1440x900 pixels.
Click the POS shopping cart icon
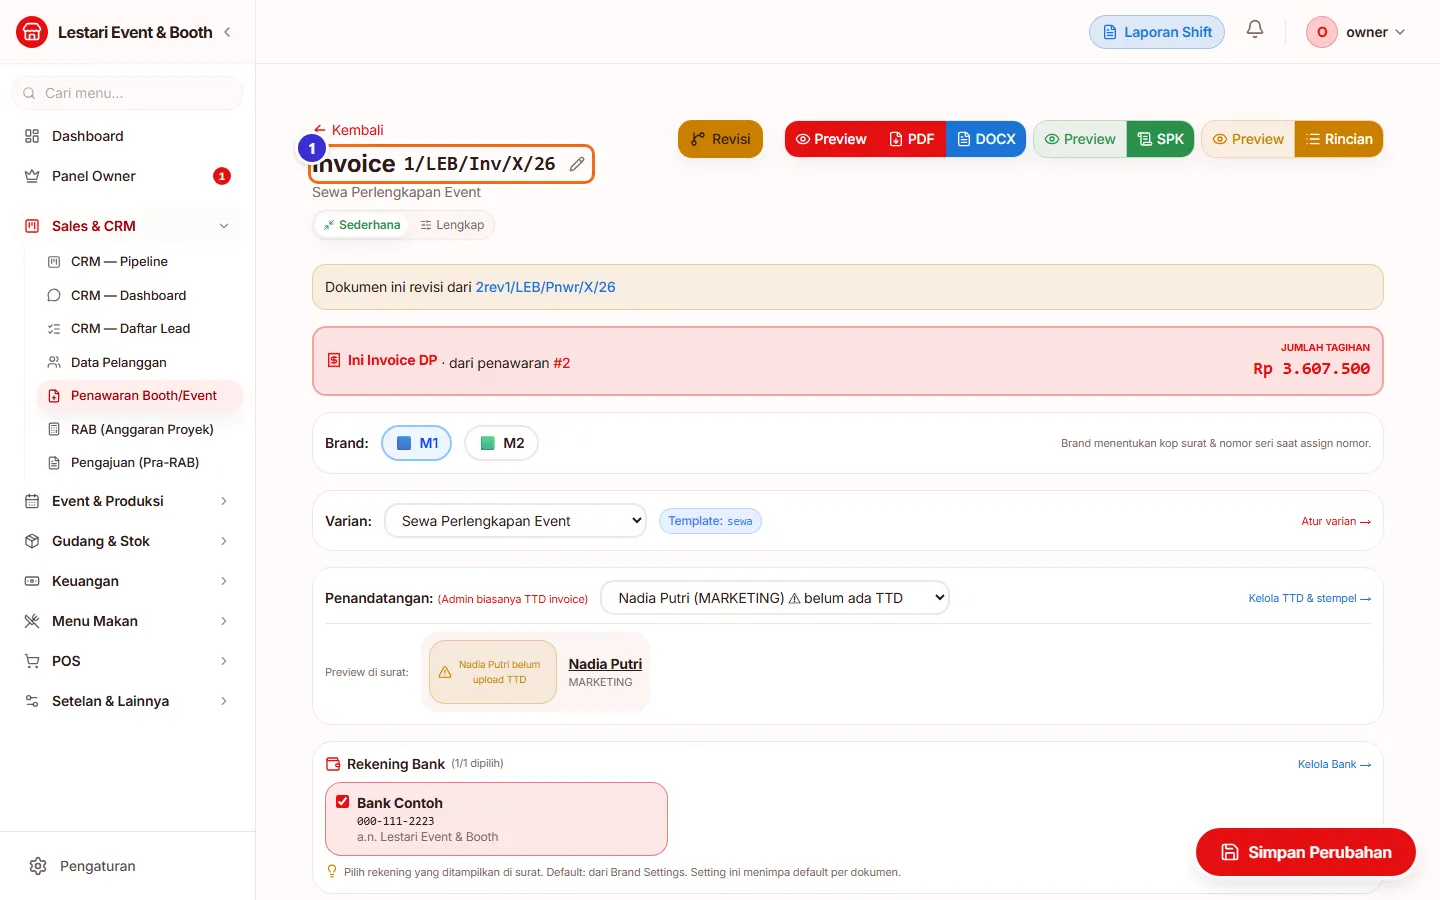(32, 661)
